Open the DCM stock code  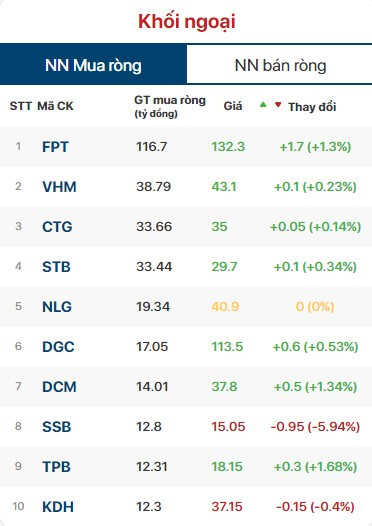tap(59, 386)
